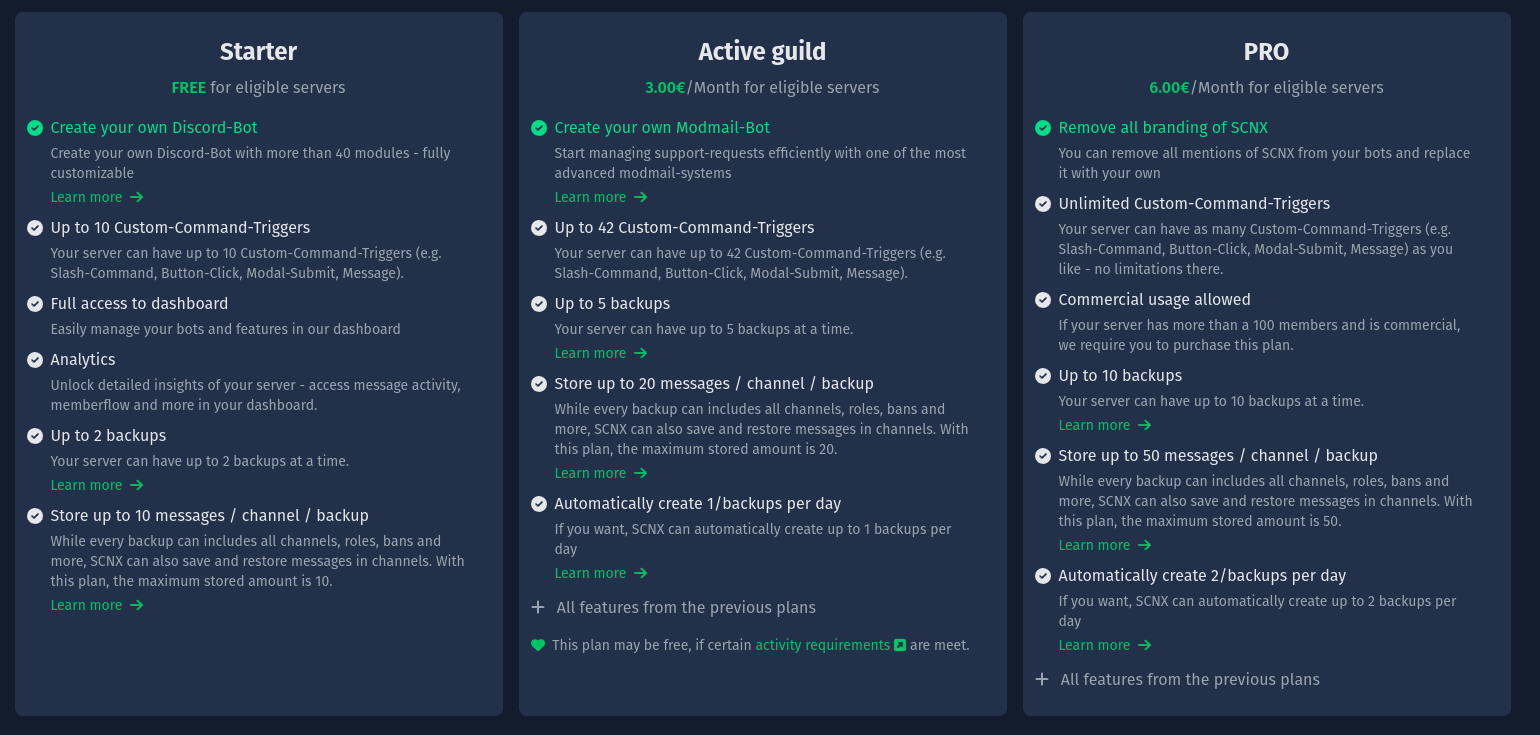Open Learn more under Create your own Discord-Bot
This screenshot has height=735, width=1540.
pos(97,197)
